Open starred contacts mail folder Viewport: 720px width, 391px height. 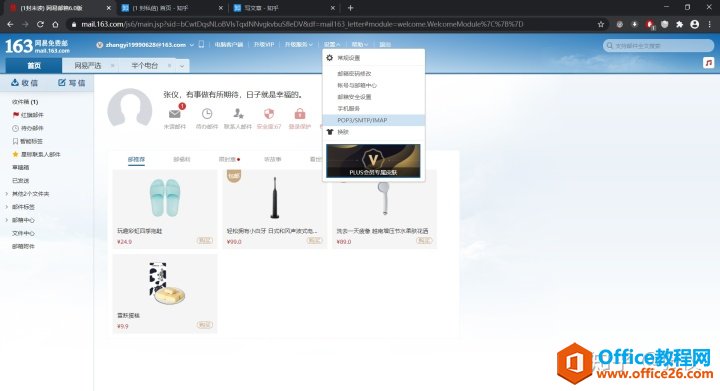[x=36, y=154]
